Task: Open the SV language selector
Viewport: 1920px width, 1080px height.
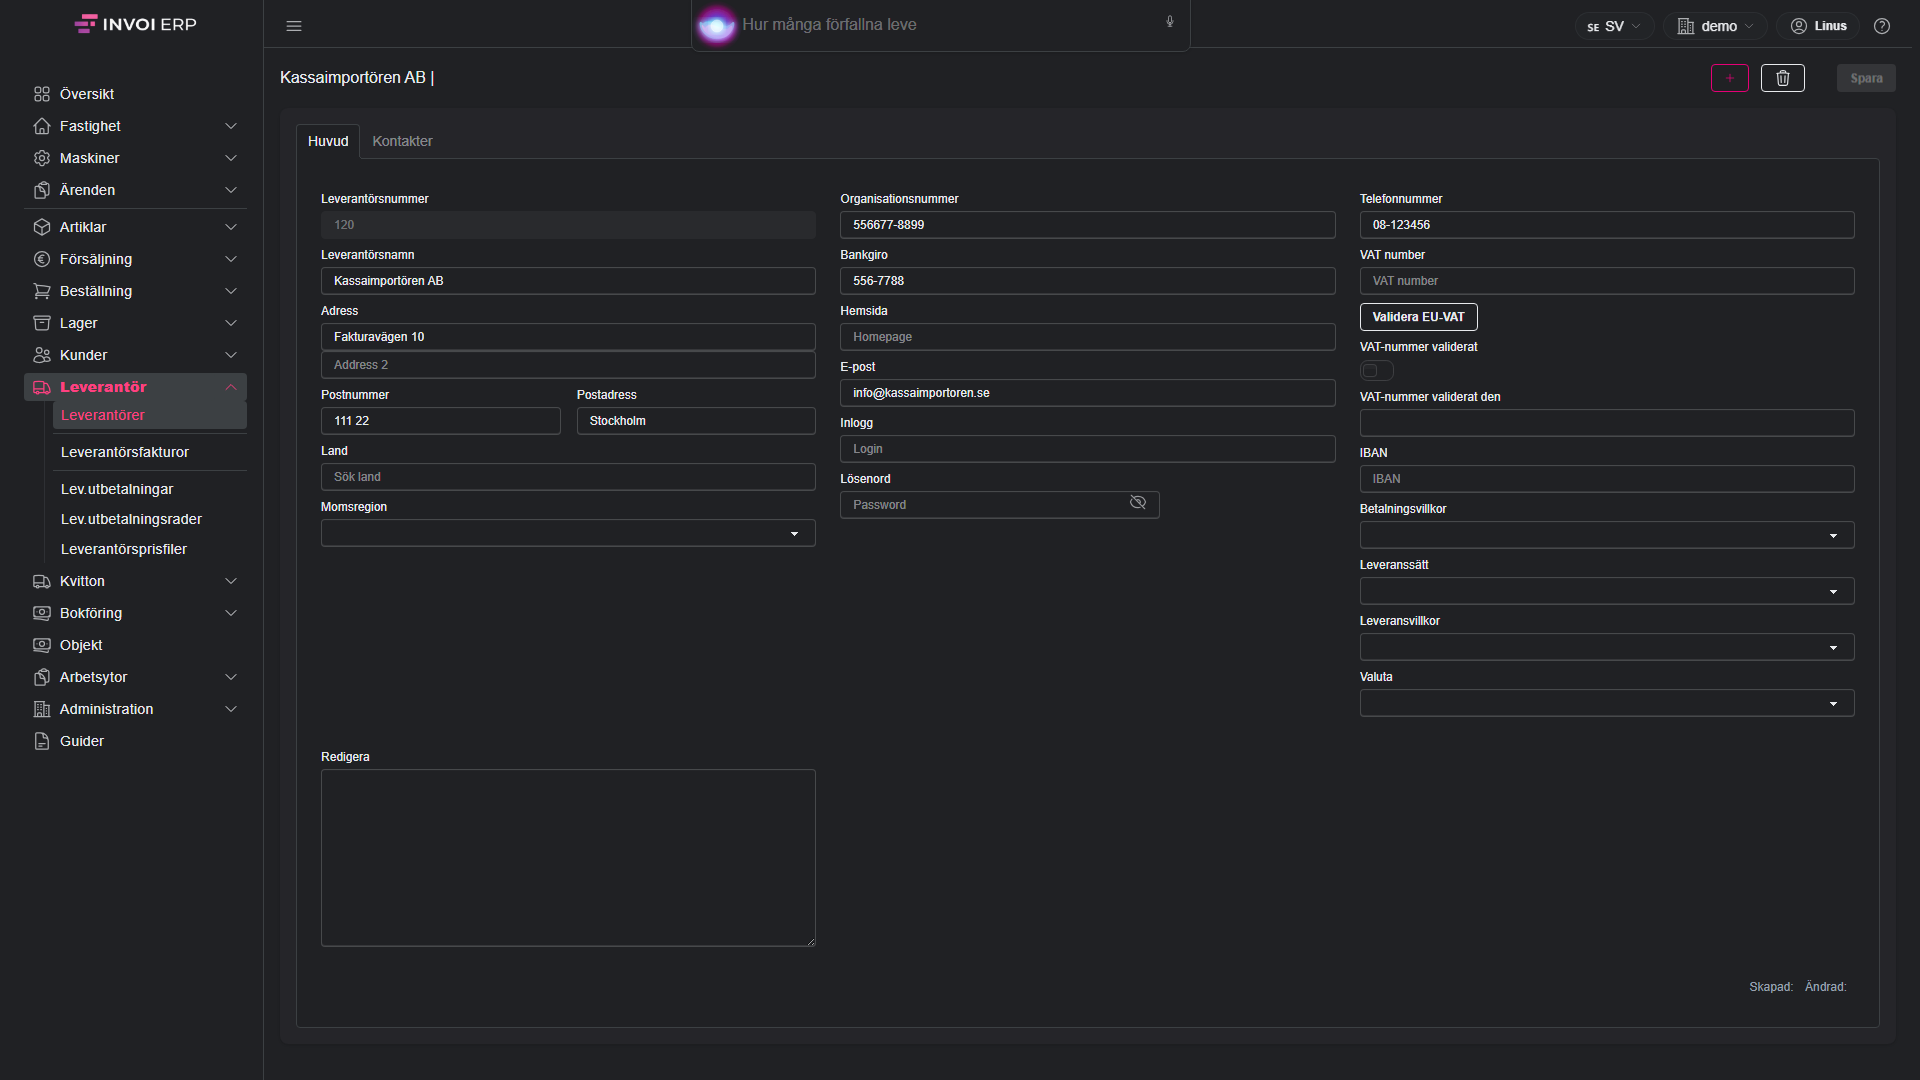Action: pyautogui.click(x=1614, y=26)
